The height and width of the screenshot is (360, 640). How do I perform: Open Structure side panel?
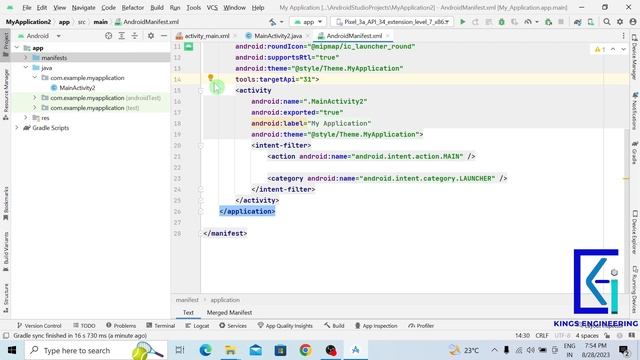point(6,298)
